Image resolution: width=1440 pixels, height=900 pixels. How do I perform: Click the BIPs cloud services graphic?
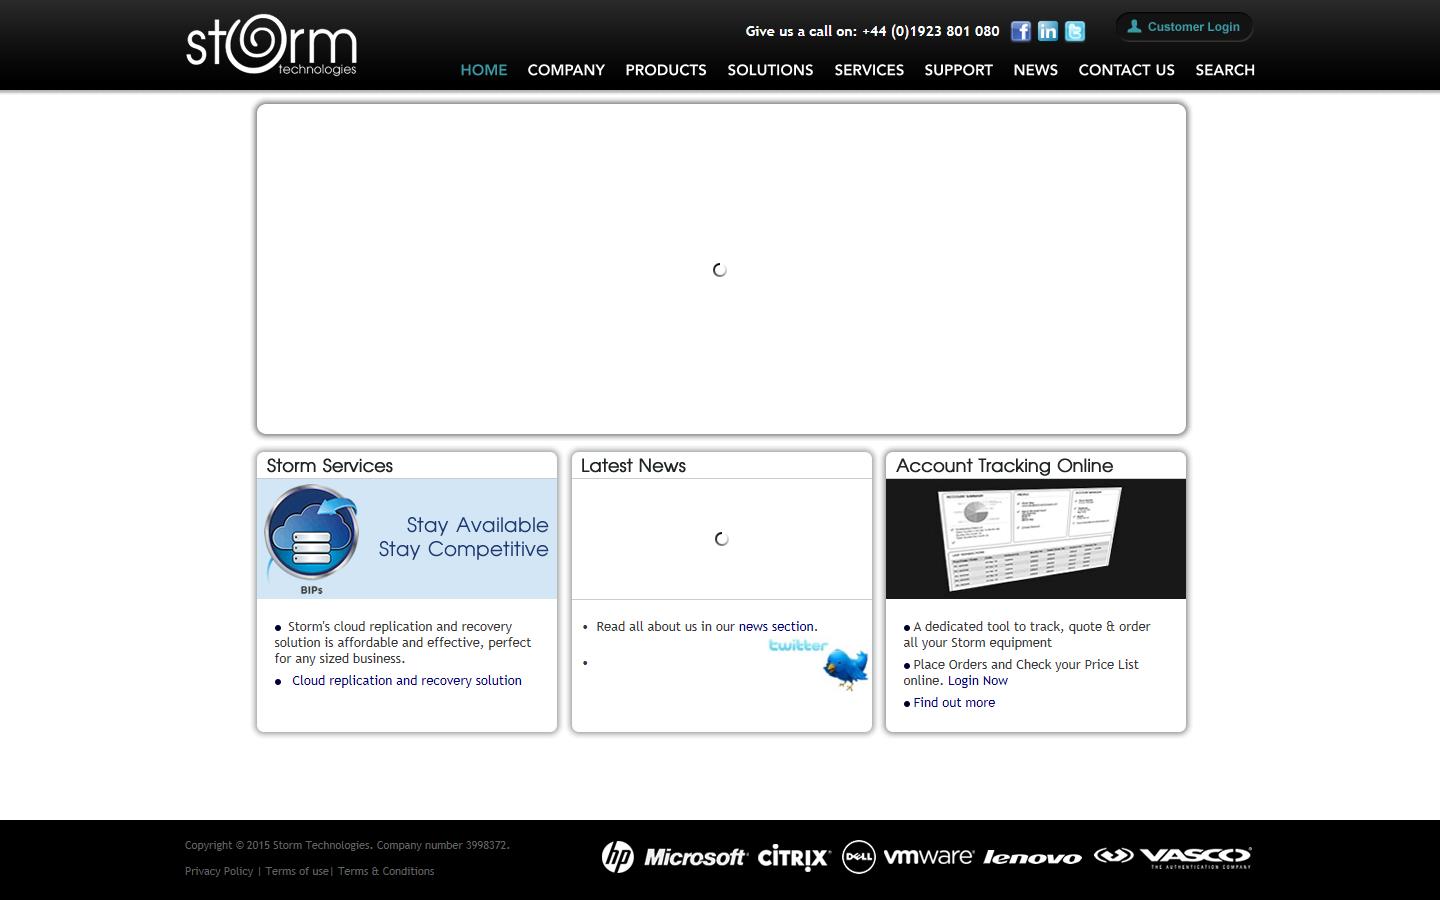tap(311, 533)
